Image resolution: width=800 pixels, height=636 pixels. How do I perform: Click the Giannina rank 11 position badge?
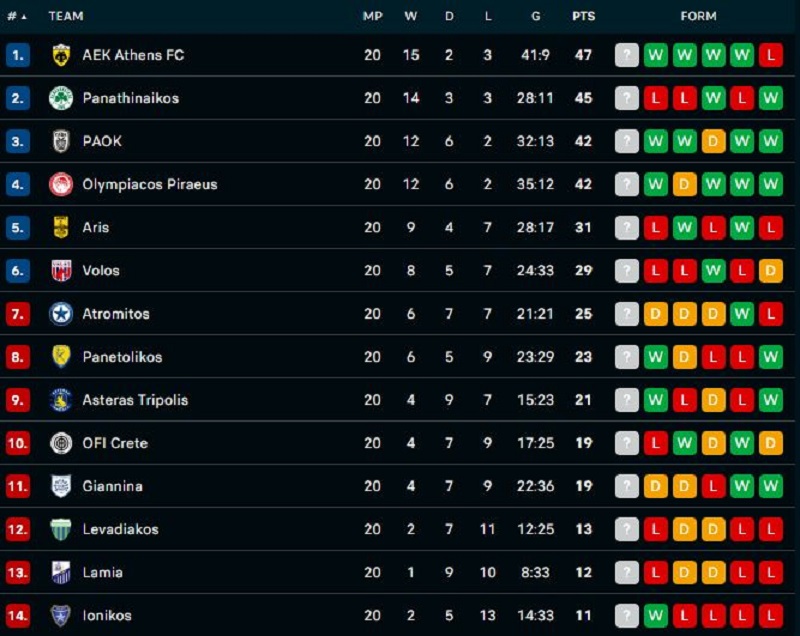pyautogui.click(x=18, y=486)
